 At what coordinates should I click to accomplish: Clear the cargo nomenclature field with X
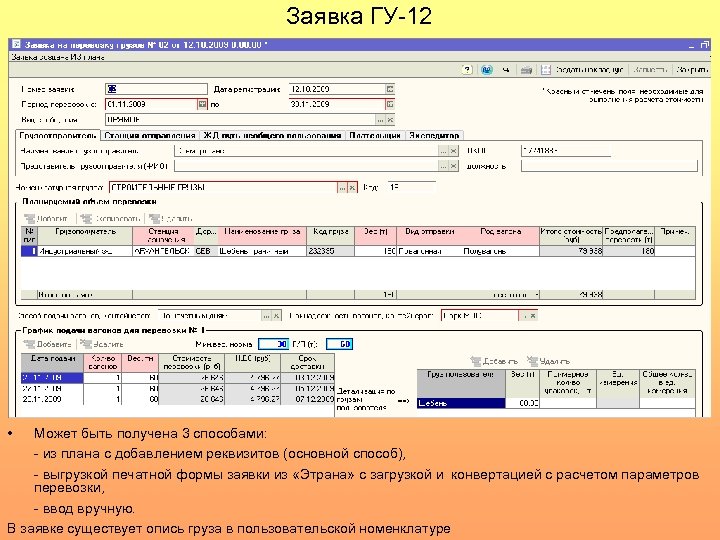(x=352, y=187)
